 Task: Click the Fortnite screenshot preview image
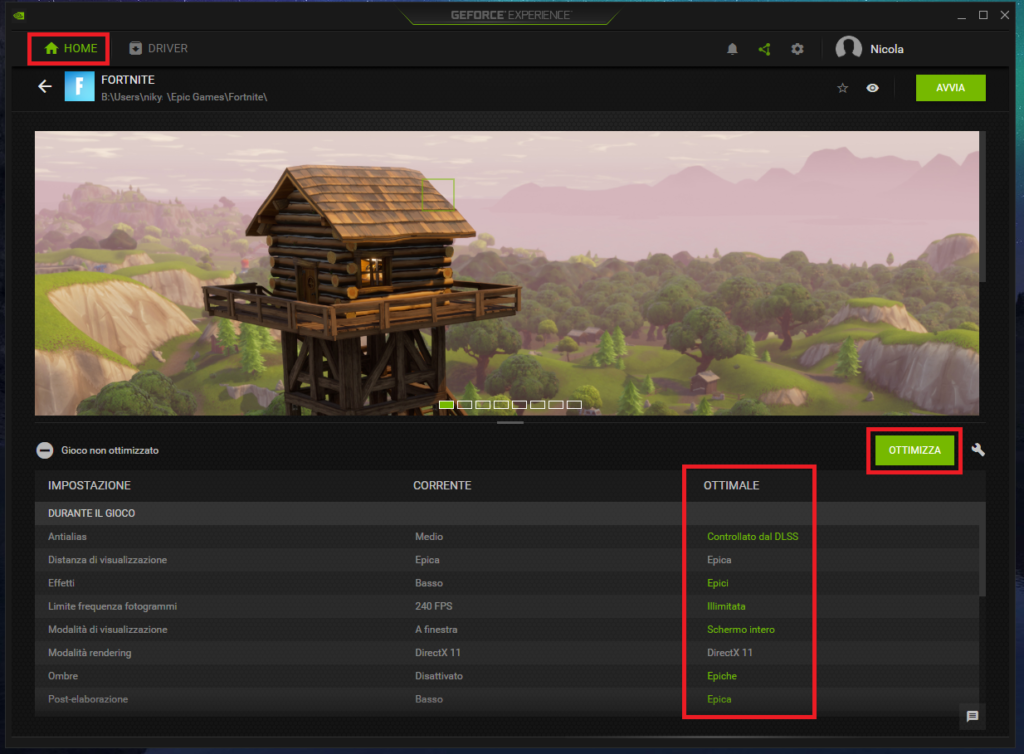(x=507, y=273)
